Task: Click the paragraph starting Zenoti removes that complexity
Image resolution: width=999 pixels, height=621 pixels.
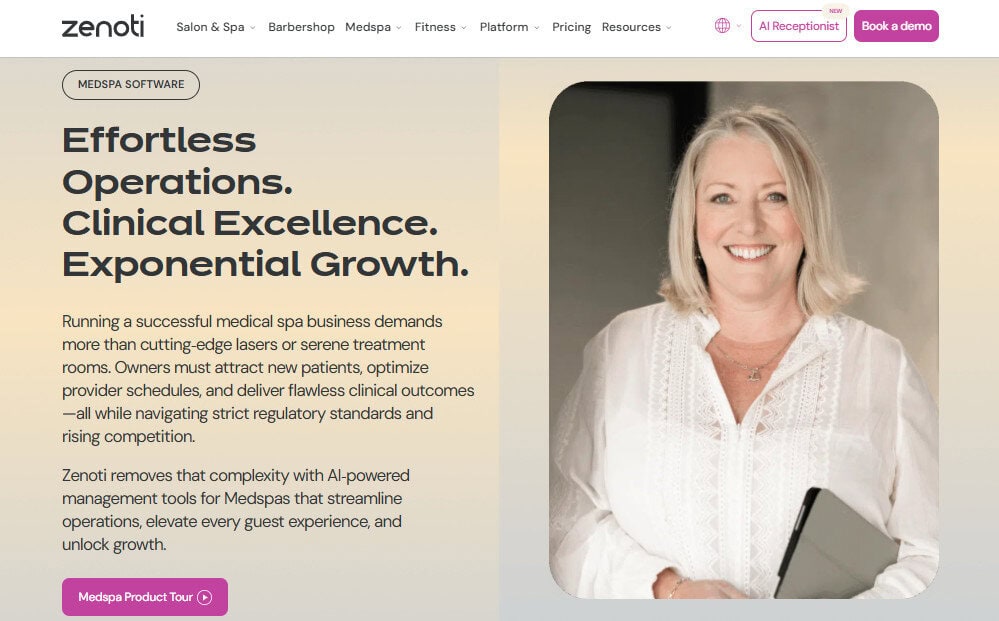Action: [236, 510]
